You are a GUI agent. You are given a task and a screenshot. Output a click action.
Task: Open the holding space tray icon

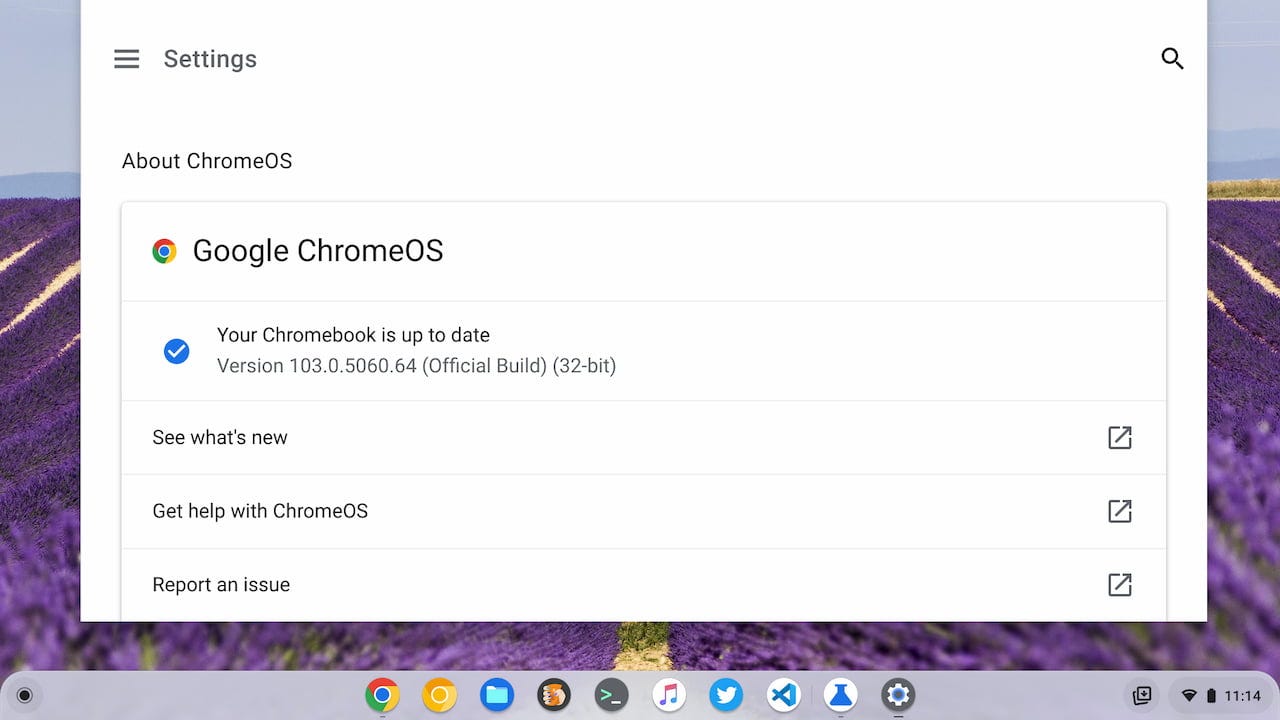click(1141, 695)
